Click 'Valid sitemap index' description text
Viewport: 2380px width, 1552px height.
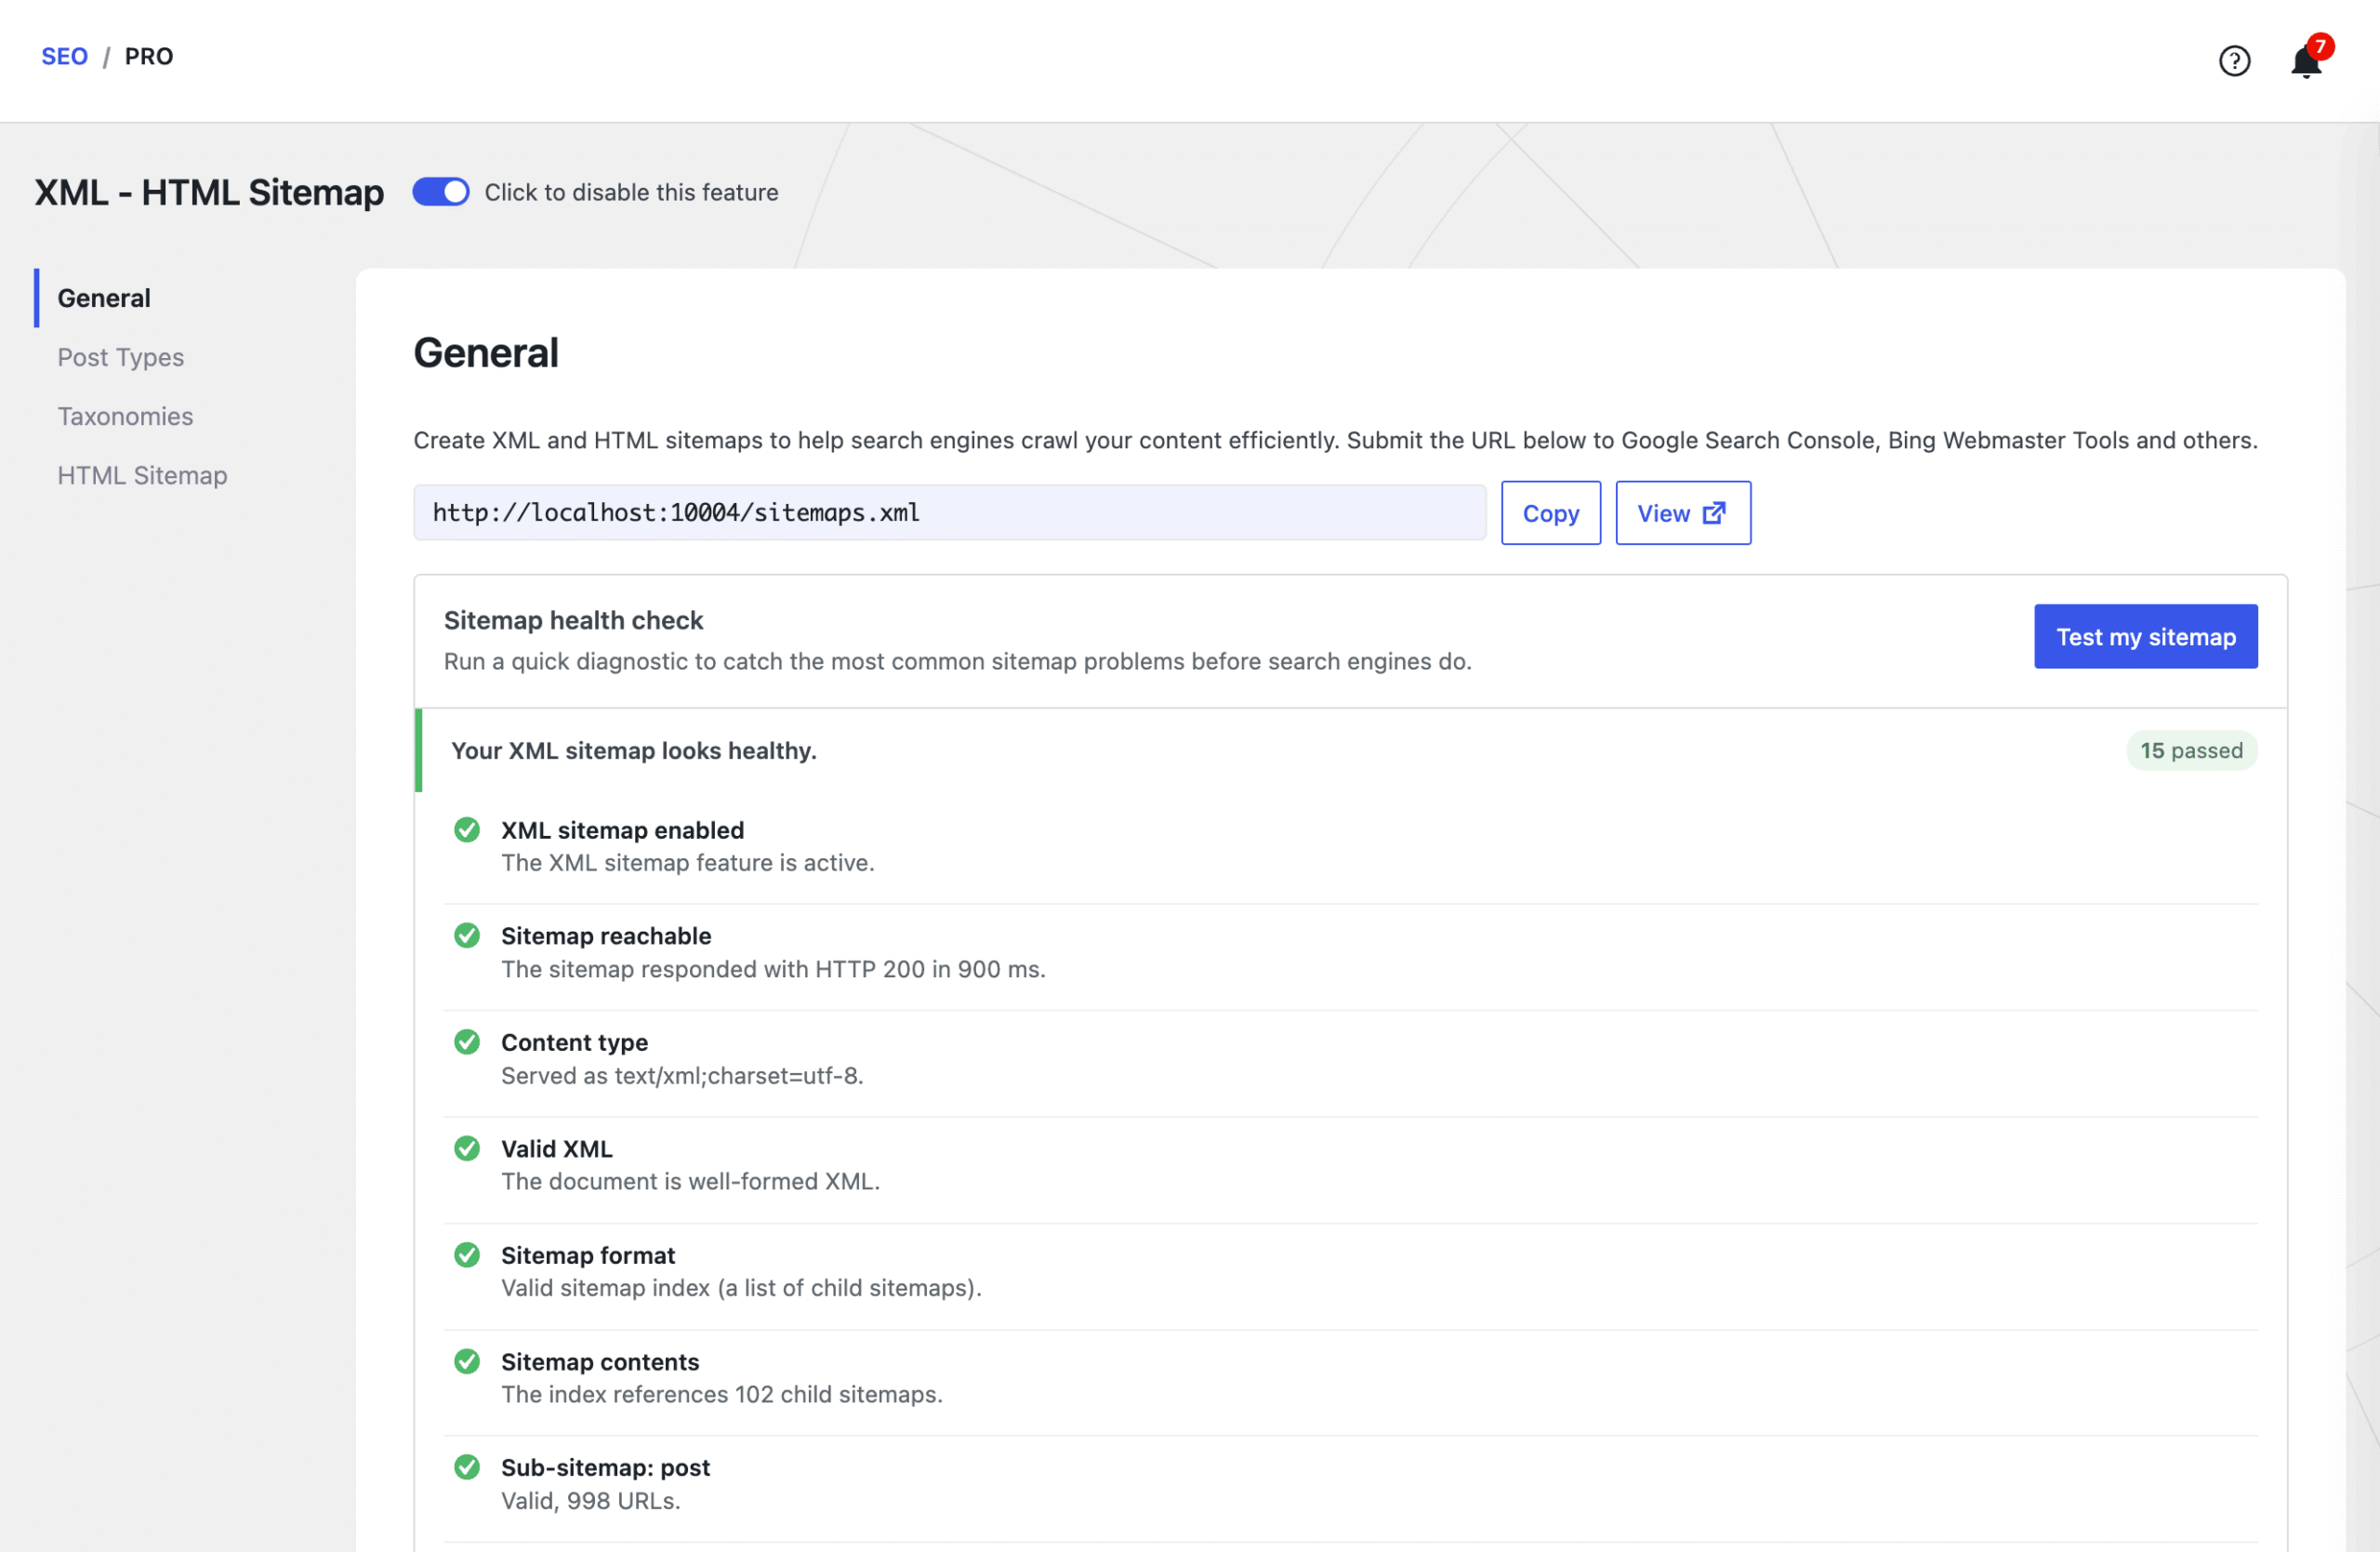coord(741,1288)
